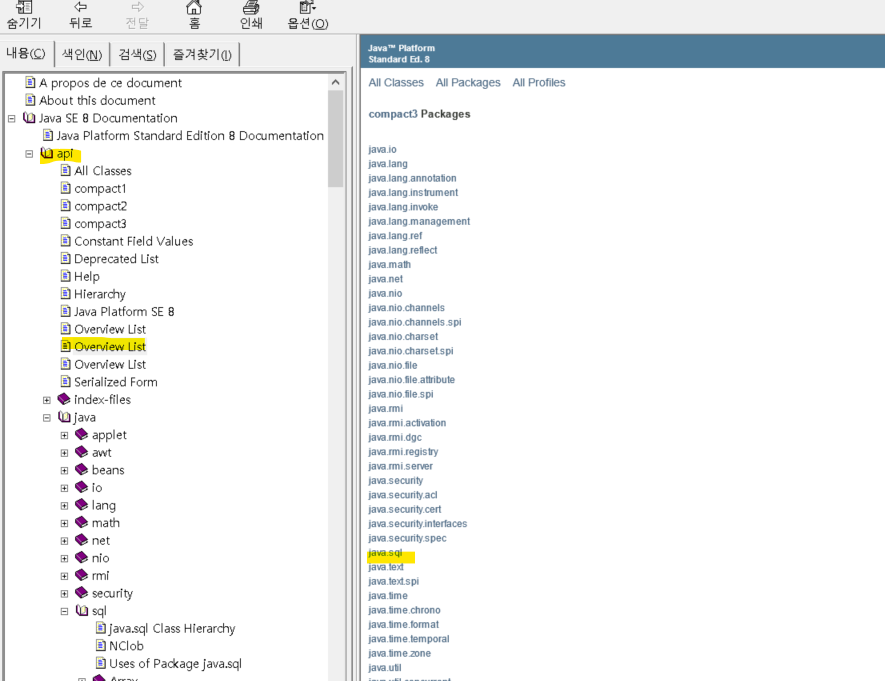Click the closed book icon for net

(x=82, y=539)
